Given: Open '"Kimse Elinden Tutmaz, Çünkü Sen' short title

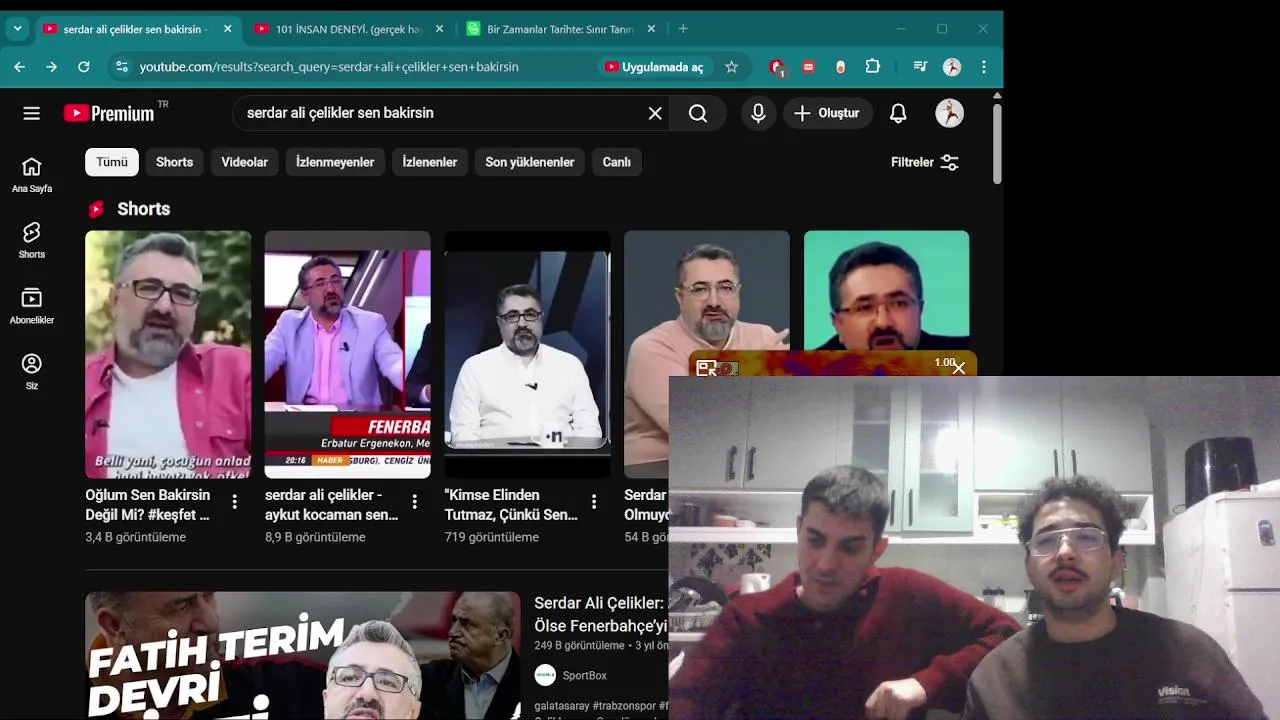Looking at the screenshot, I should coord(511,505).
